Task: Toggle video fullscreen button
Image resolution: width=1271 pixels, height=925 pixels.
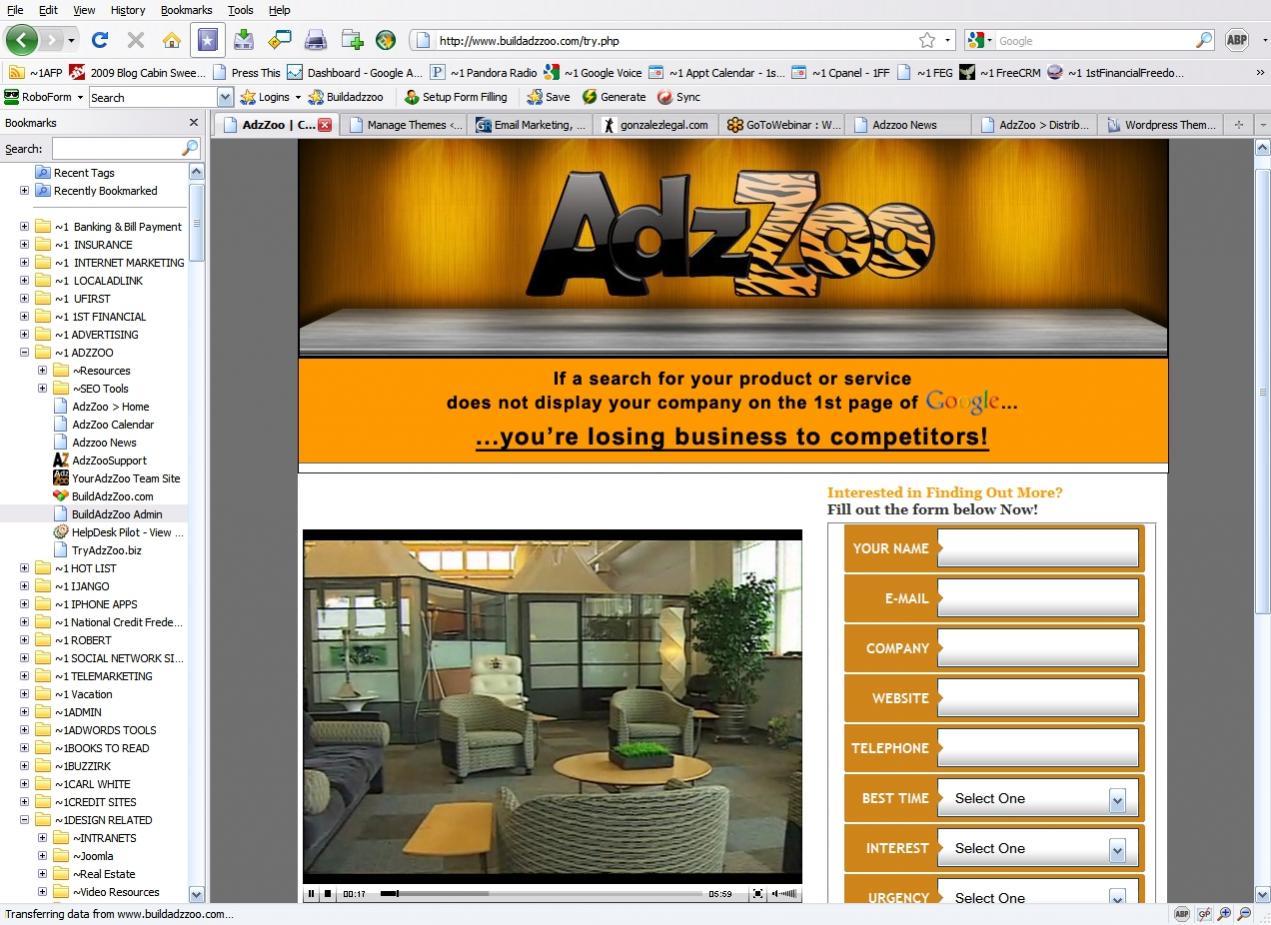Action: coord(757,894)
